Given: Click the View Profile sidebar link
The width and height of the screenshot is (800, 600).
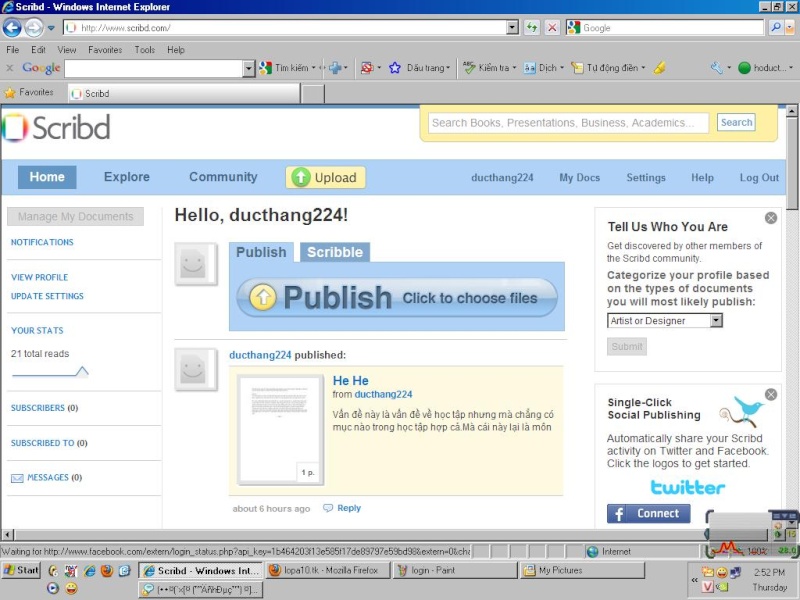Looking at the screenshot, I should (x=39, y=278).
